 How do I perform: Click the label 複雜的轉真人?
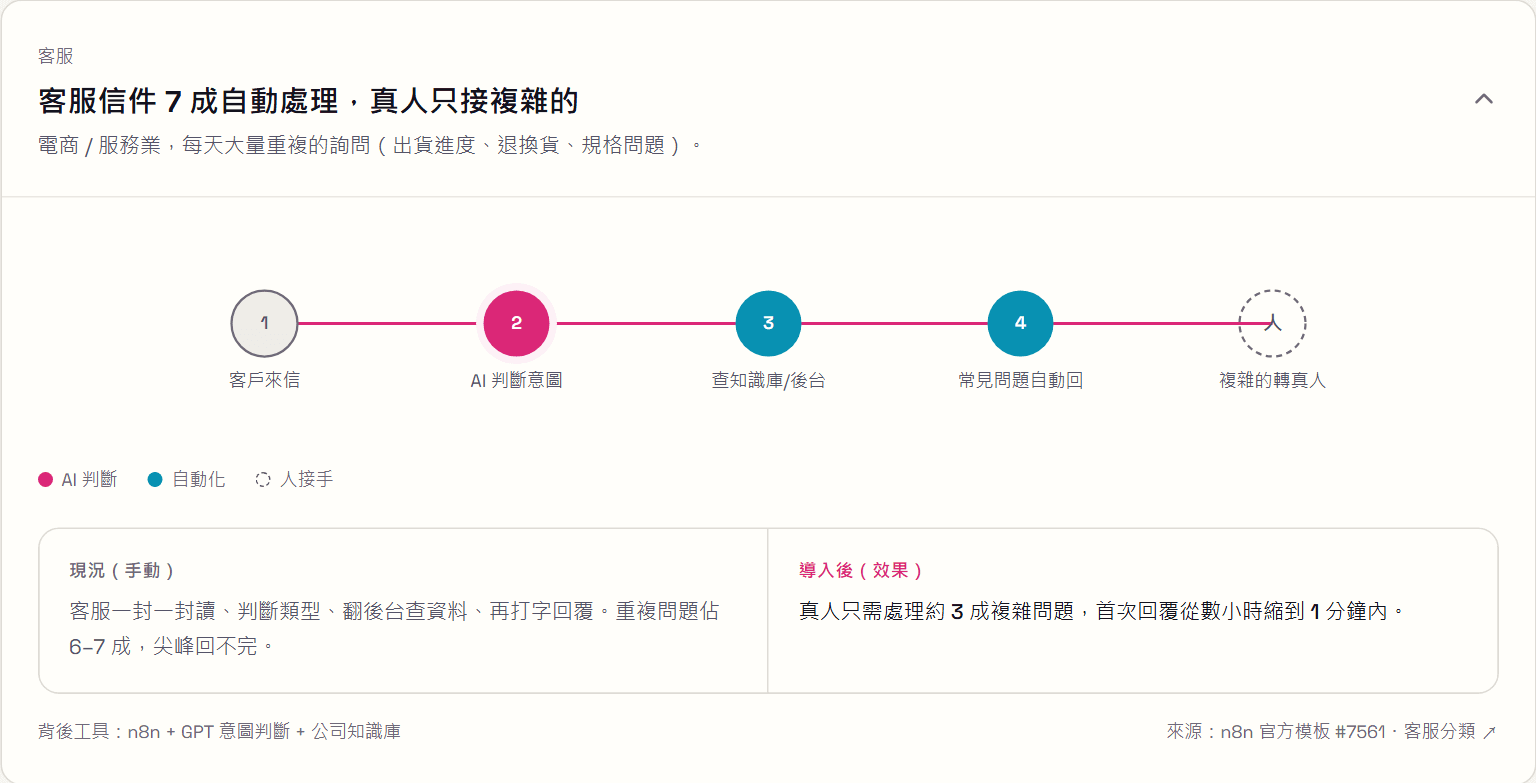[x=1272, y=380]
